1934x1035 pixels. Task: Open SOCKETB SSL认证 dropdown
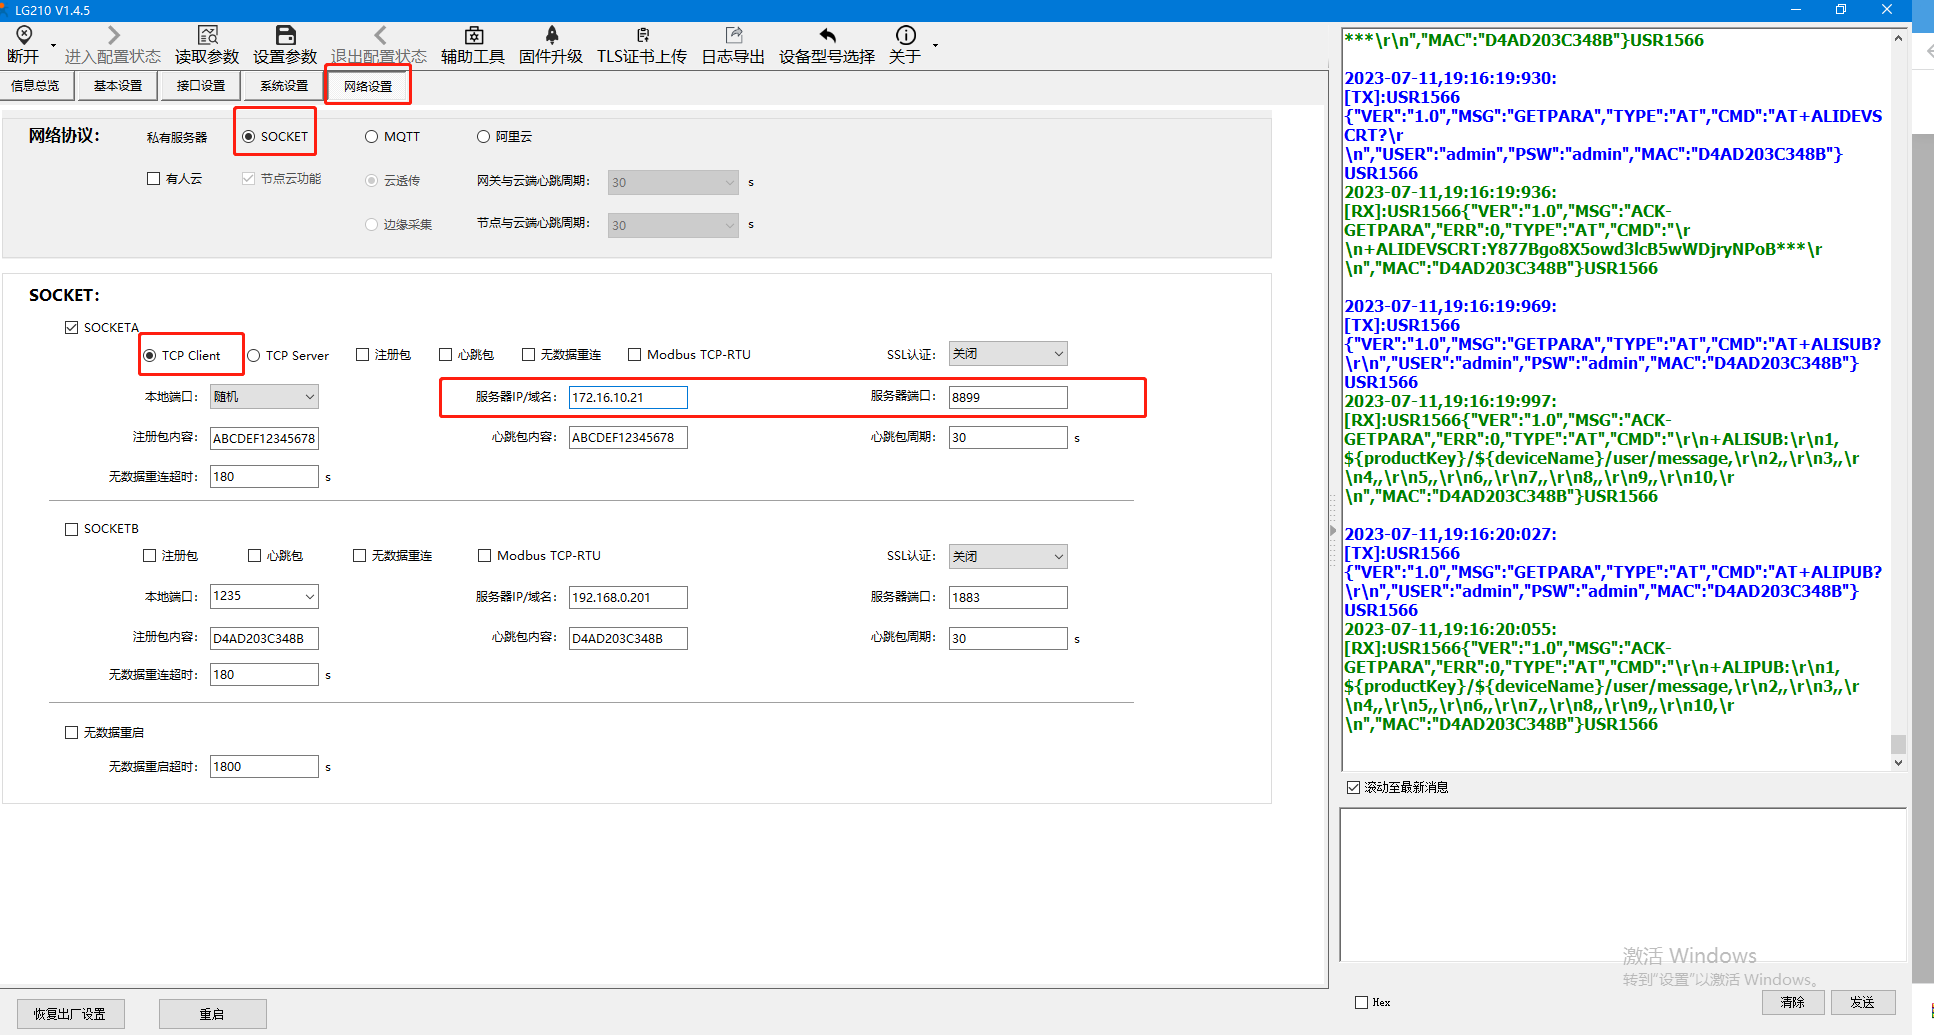[x=1008, y=557]
